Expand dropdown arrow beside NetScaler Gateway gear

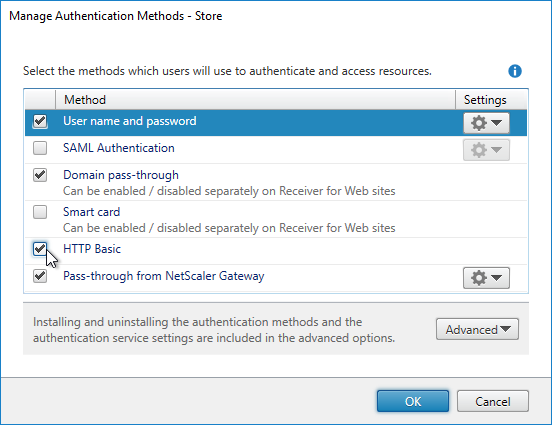click(496, 278)
